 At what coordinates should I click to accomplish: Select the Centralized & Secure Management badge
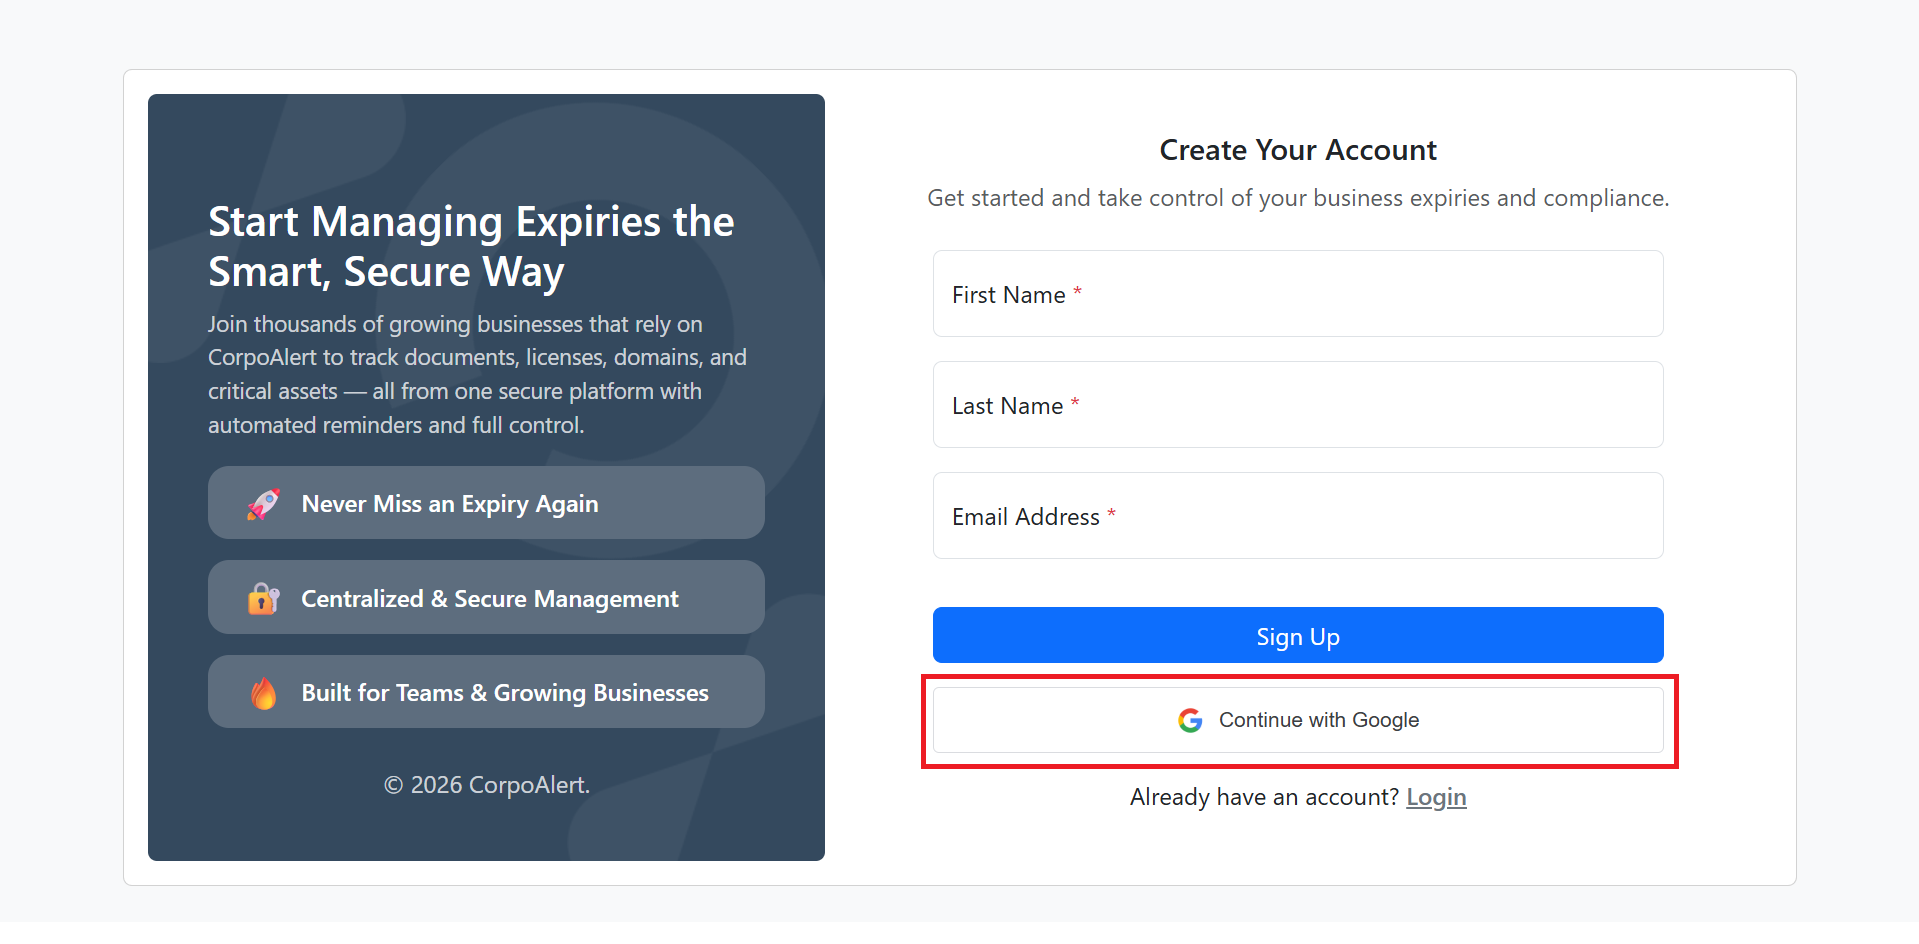pyautogui.click(x=486, y=597)
